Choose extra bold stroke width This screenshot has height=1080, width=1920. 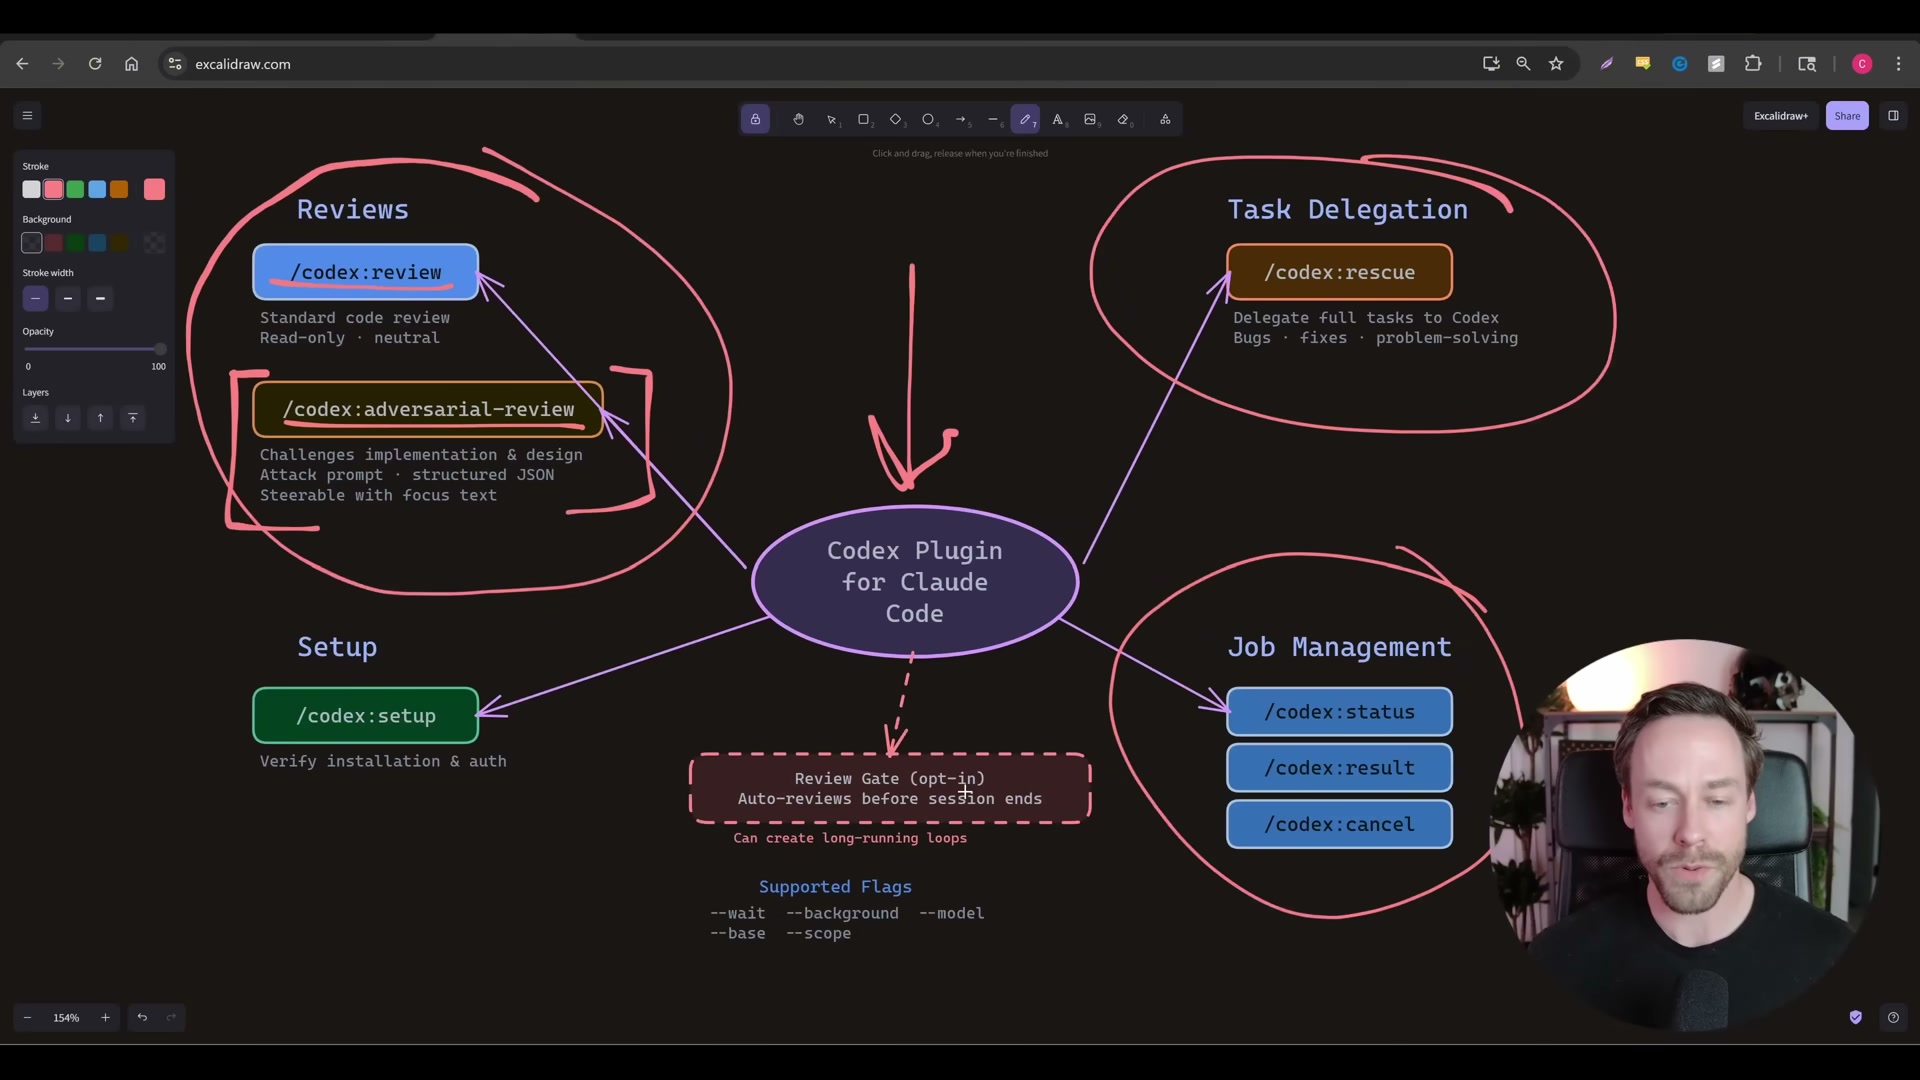(100, 298)
